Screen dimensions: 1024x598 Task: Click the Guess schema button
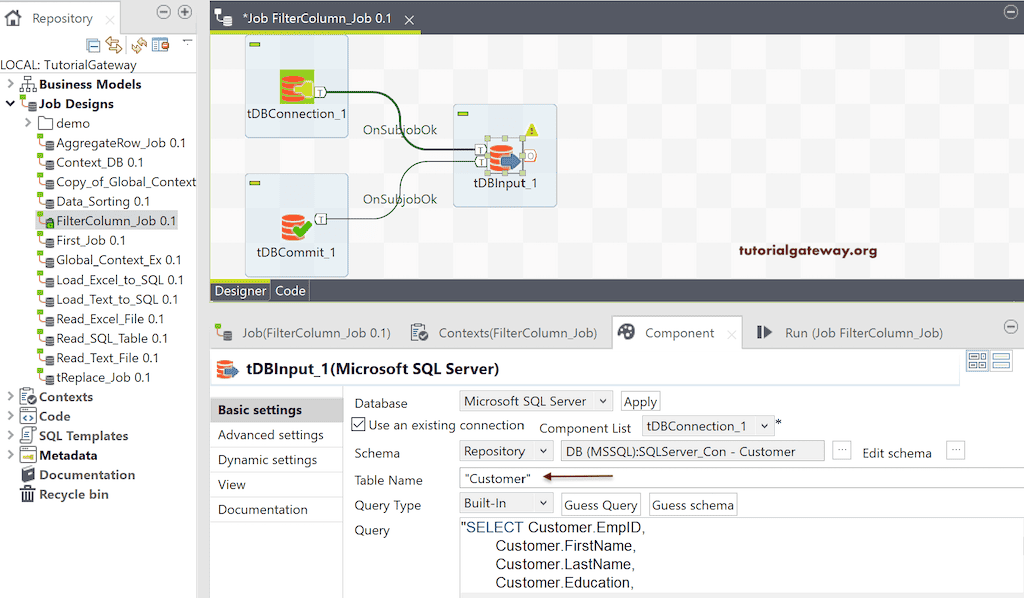coord(693,505)
